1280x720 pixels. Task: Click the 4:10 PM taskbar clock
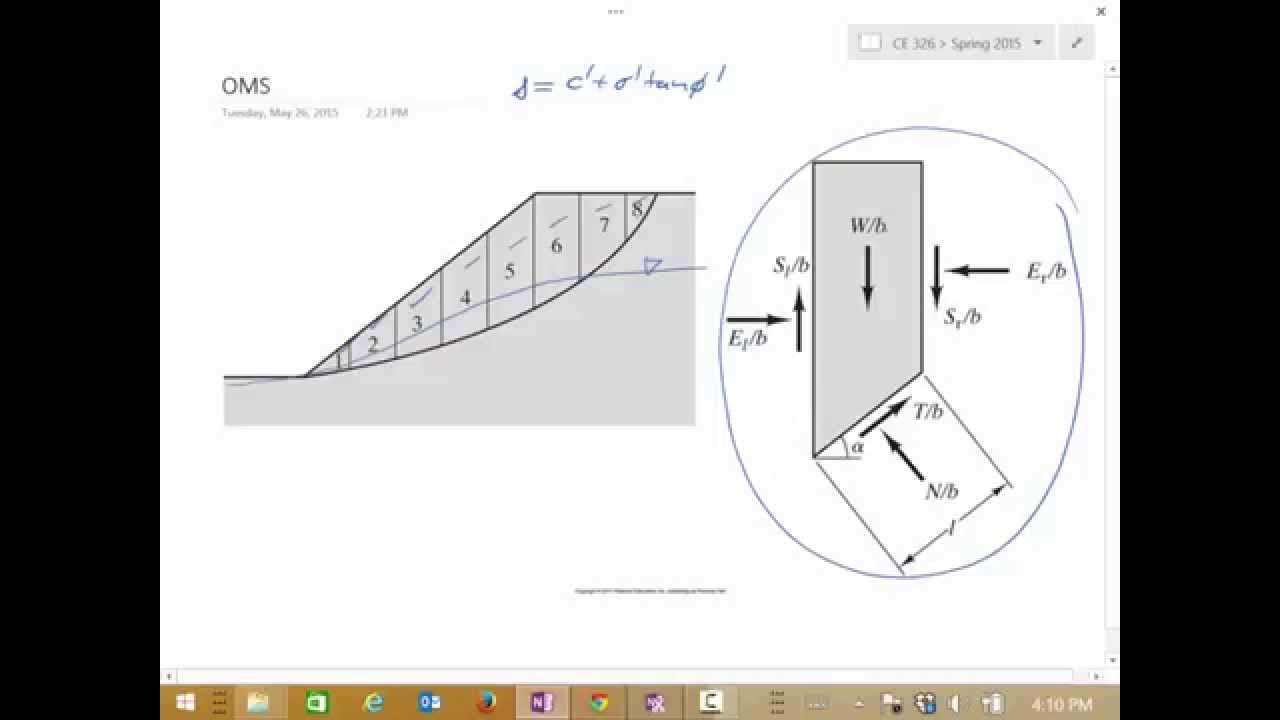click(1061, 705)
